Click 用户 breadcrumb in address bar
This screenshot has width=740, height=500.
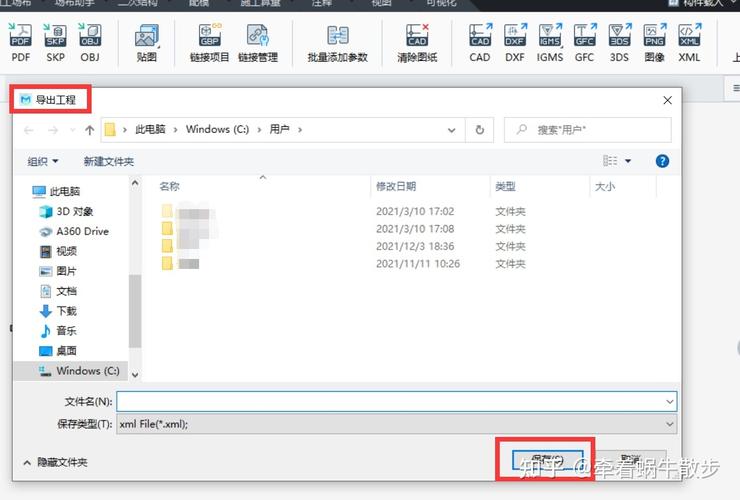pyautogui.click(x=279, y=129)
